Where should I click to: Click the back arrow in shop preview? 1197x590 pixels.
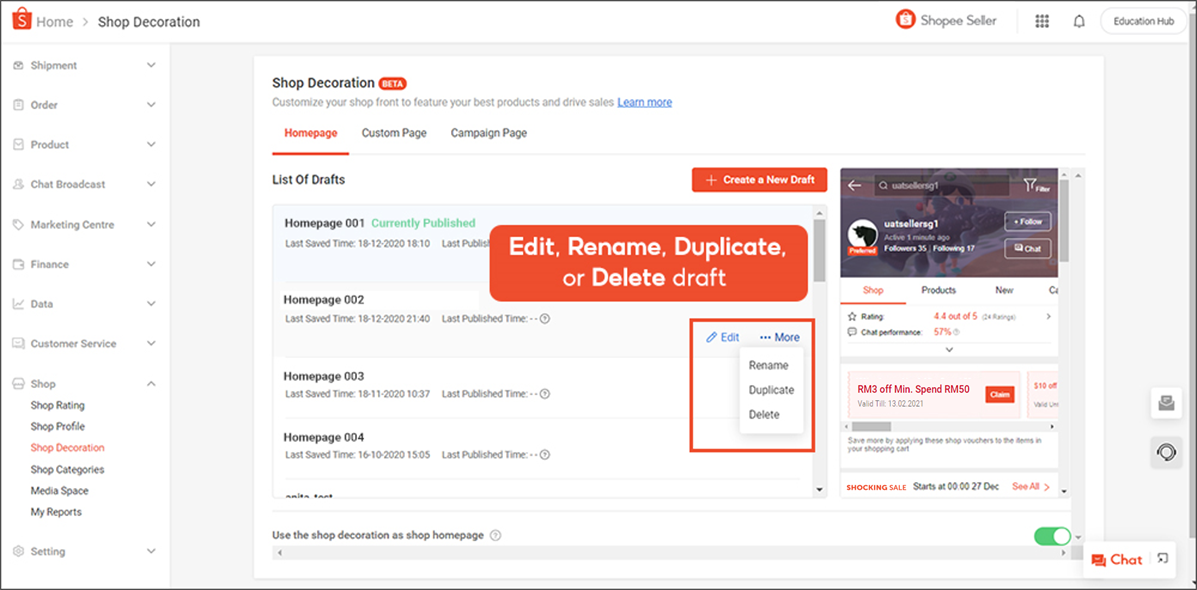[x=854, y=185]
